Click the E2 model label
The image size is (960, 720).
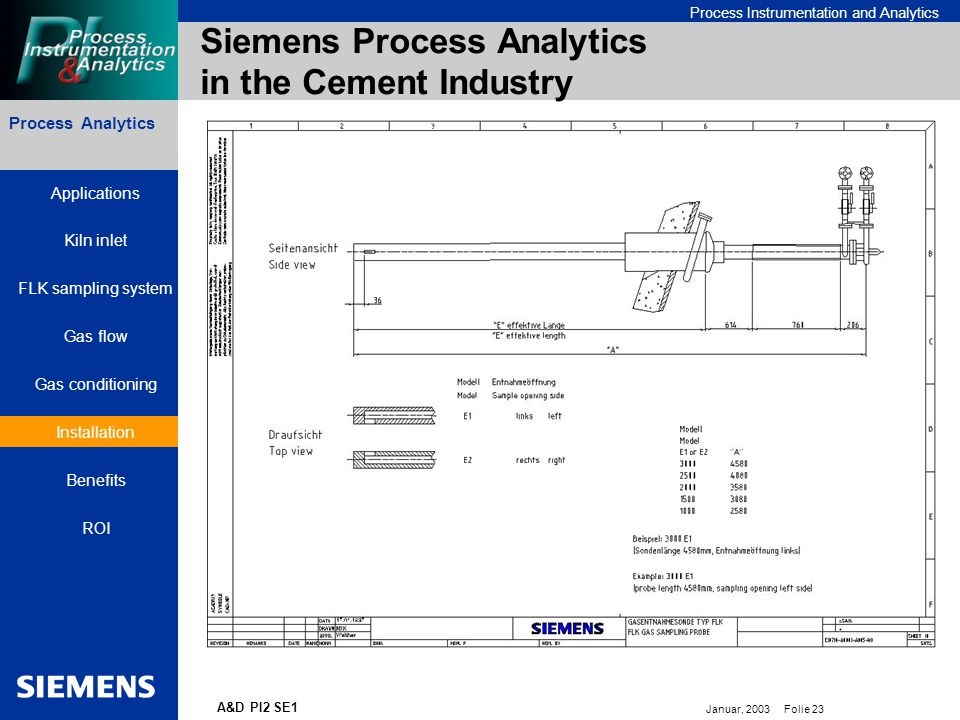pyautogui.click(x=468, y=460)
